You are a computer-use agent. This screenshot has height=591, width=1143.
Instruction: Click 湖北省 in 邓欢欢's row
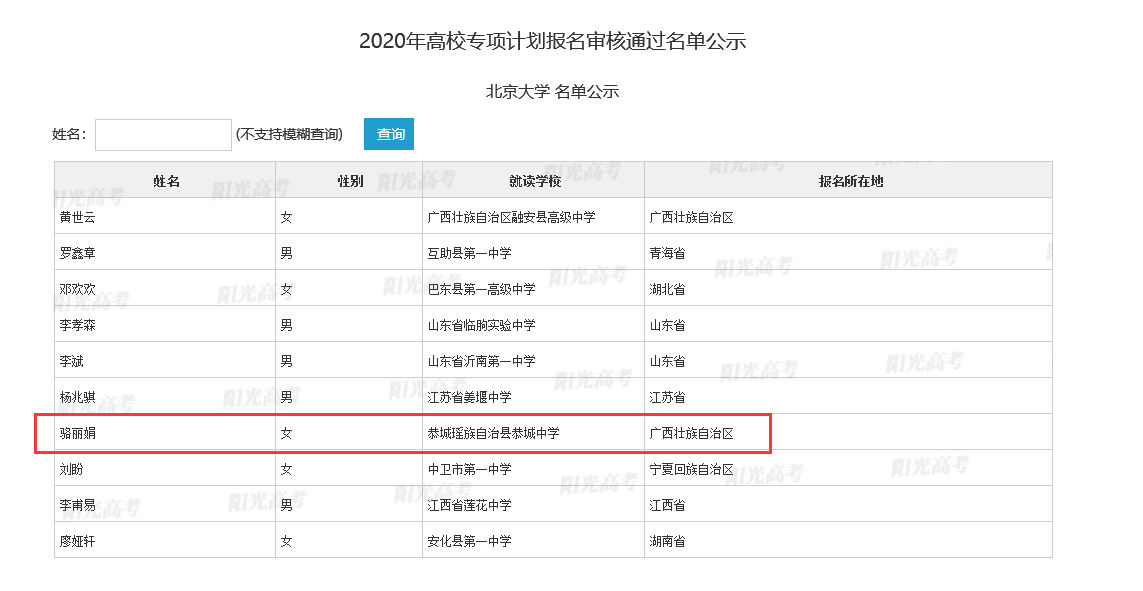pyautogui.click(x=667, y=289)
